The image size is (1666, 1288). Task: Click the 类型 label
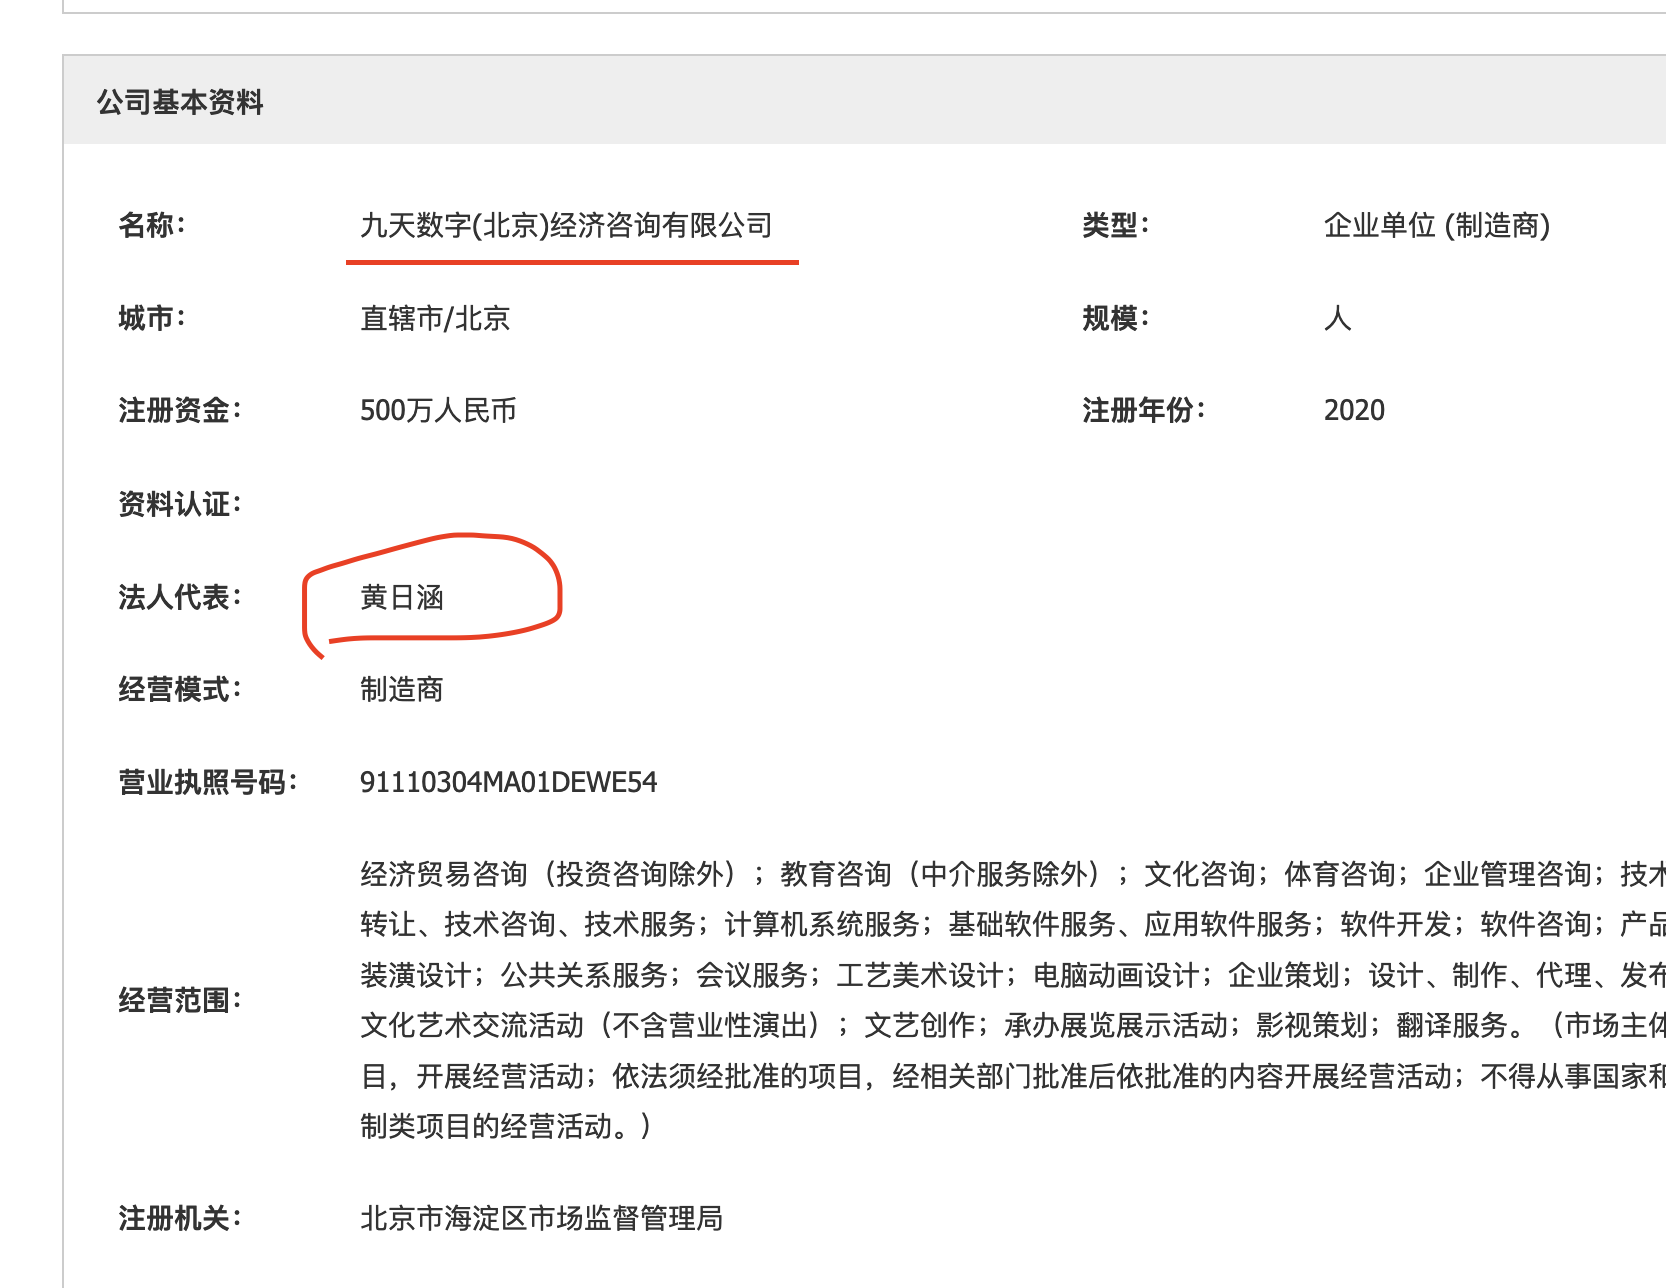(1116, 225)
